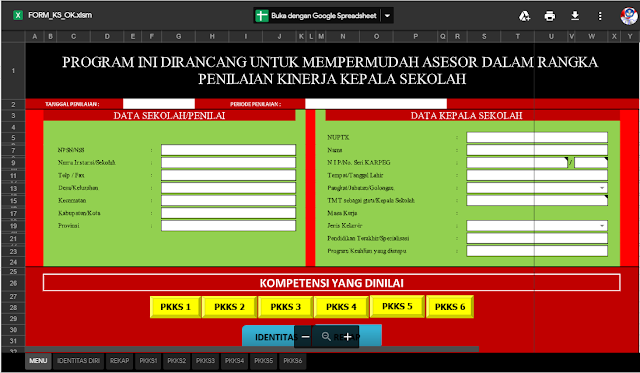640x373 pixels.
Task: Open the PKKS4 sheet tab
Action: click(x=234, y=361)
